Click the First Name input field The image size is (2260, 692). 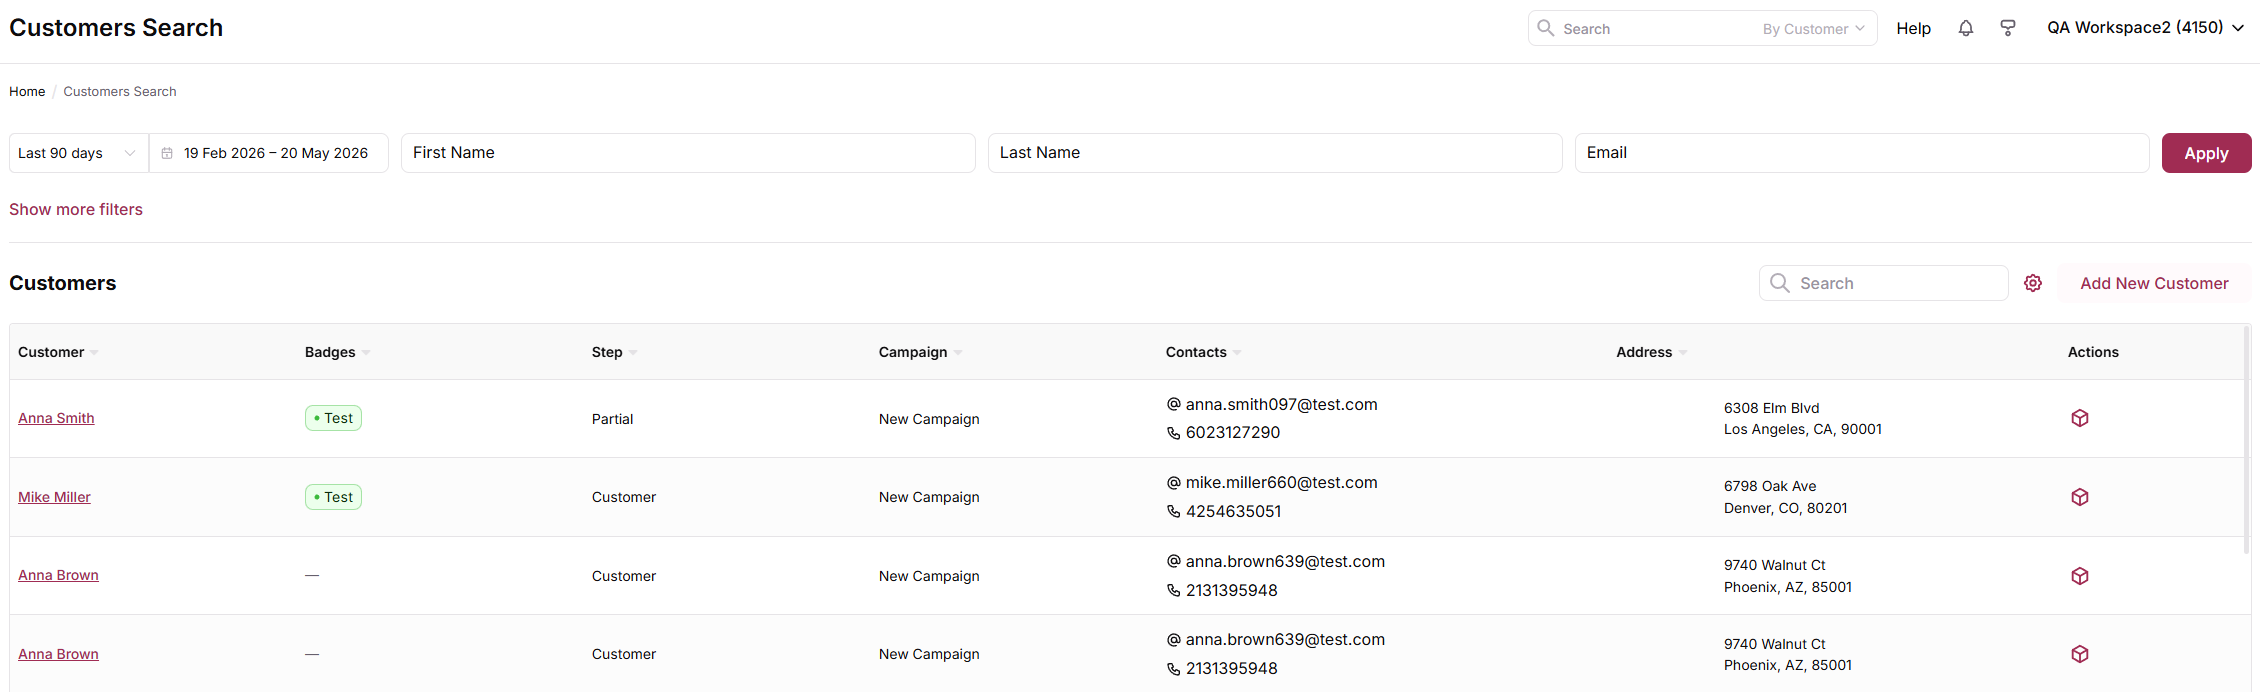[x=688, y=153]
